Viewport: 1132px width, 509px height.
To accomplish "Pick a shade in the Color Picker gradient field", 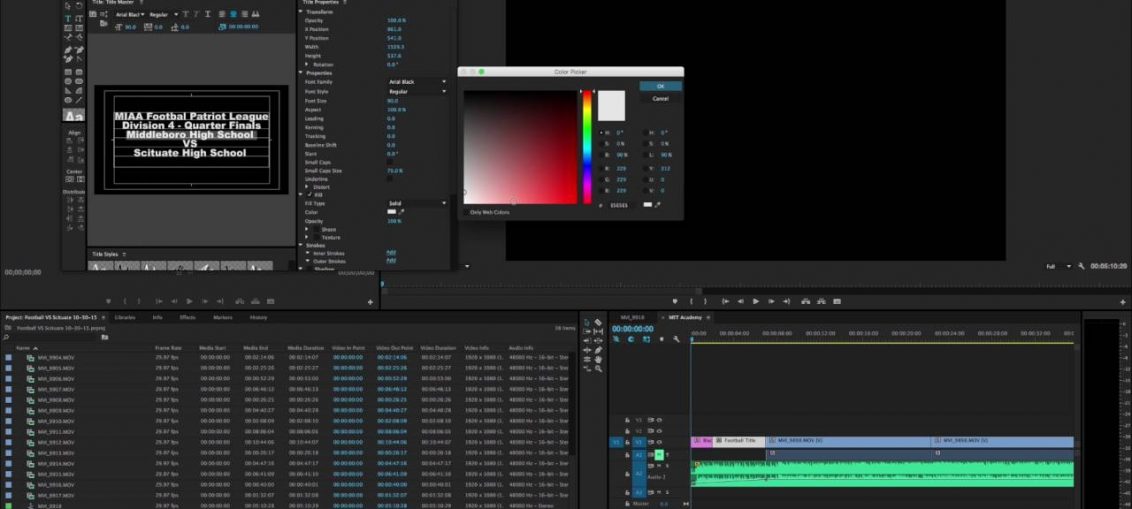I will [x=520, y=147].
